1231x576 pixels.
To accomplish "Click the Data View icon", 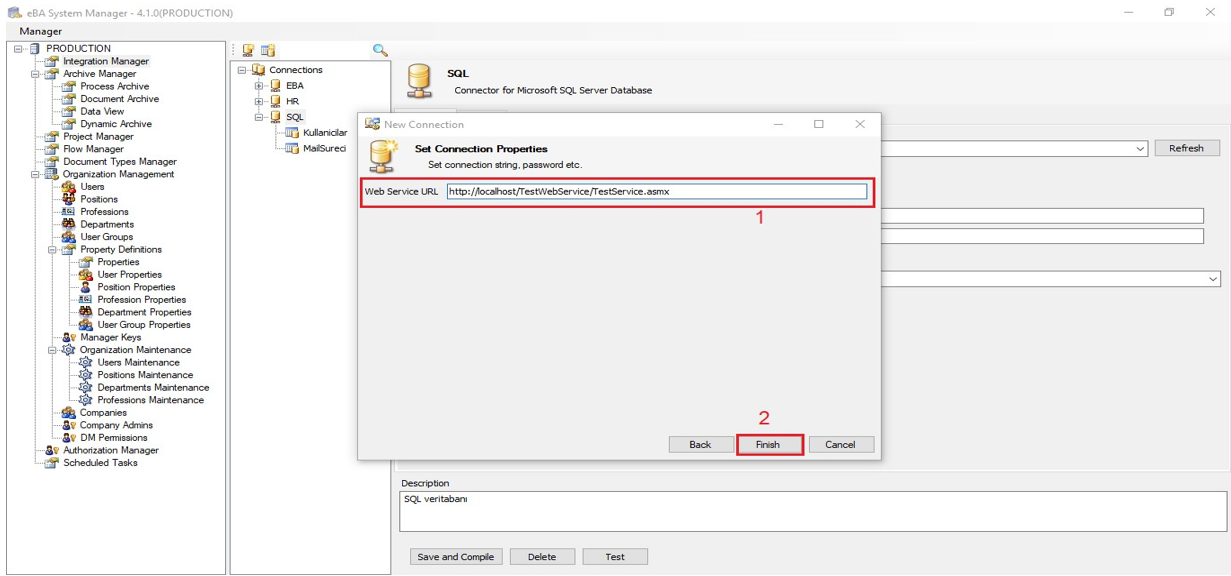I will pos(69,111).
